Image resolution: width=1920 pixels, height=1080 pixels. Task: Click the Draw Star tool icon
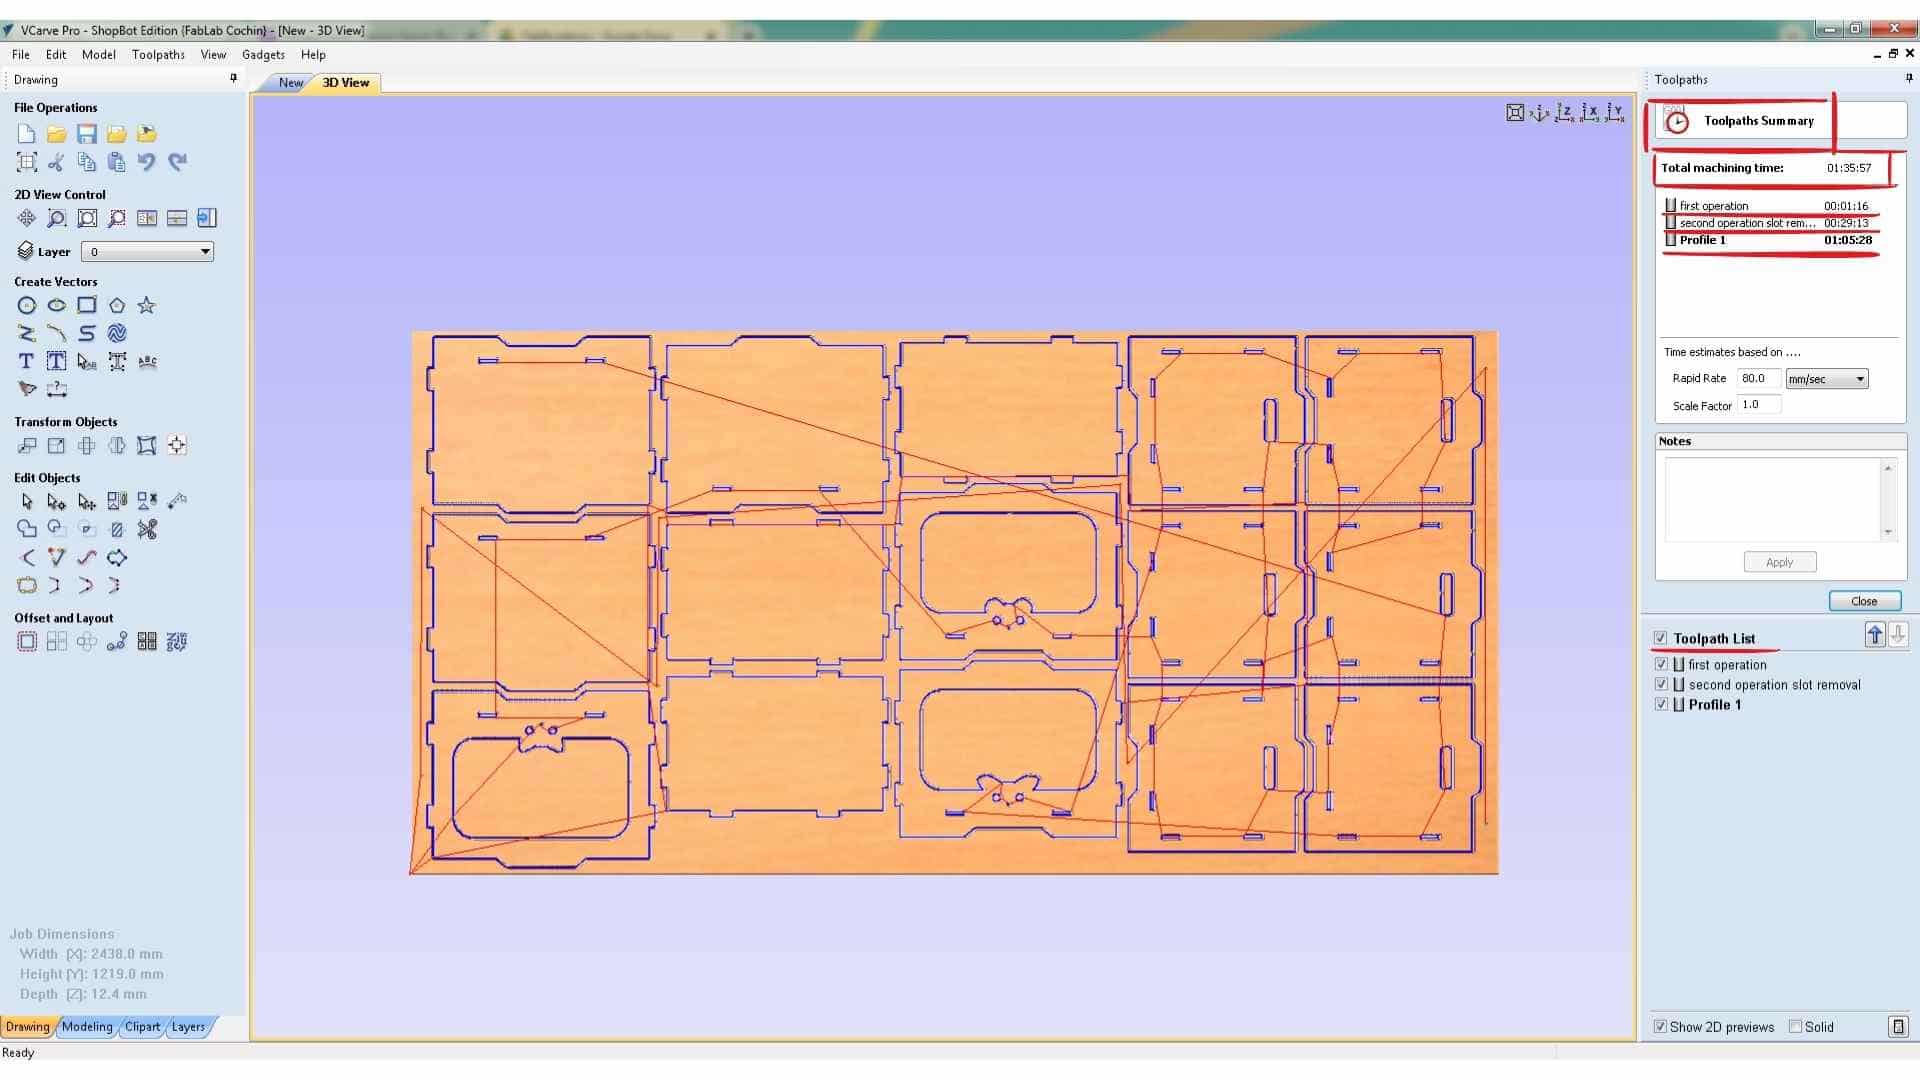tap(147, 306)
